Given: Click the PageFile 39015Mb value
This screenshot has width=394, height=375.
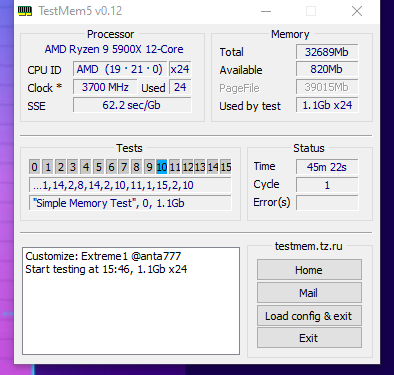Looking at the screenshot, I should coord(327,87).
